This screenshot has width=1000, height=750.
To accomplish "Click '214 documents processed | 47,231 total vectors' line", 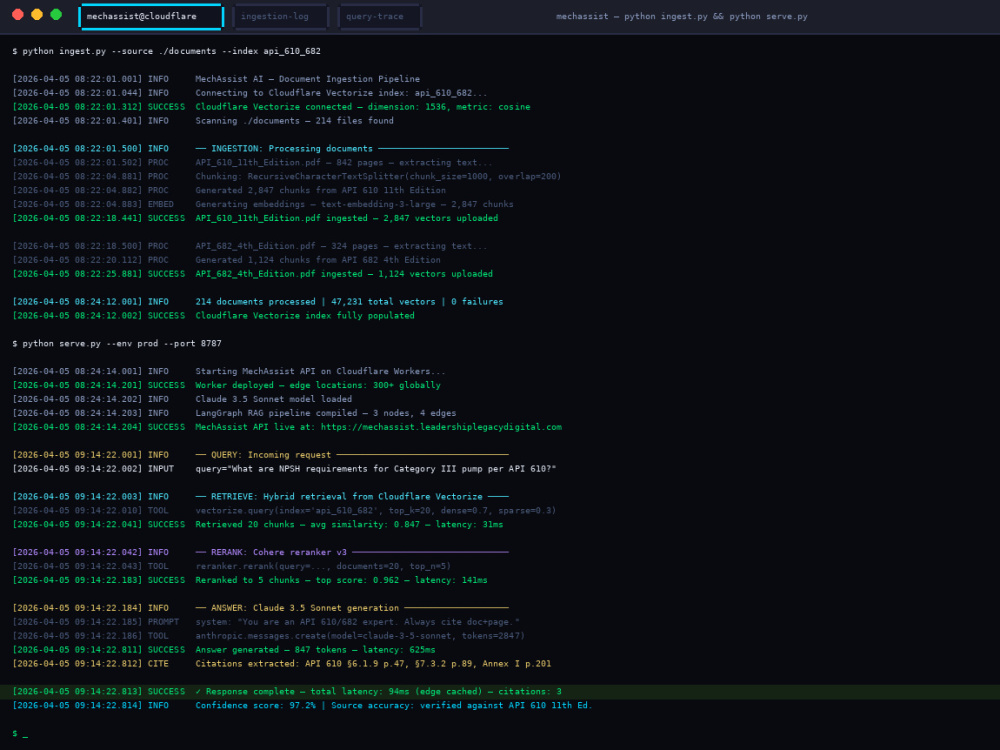I will pyautogui.click(x=258, y=302).
